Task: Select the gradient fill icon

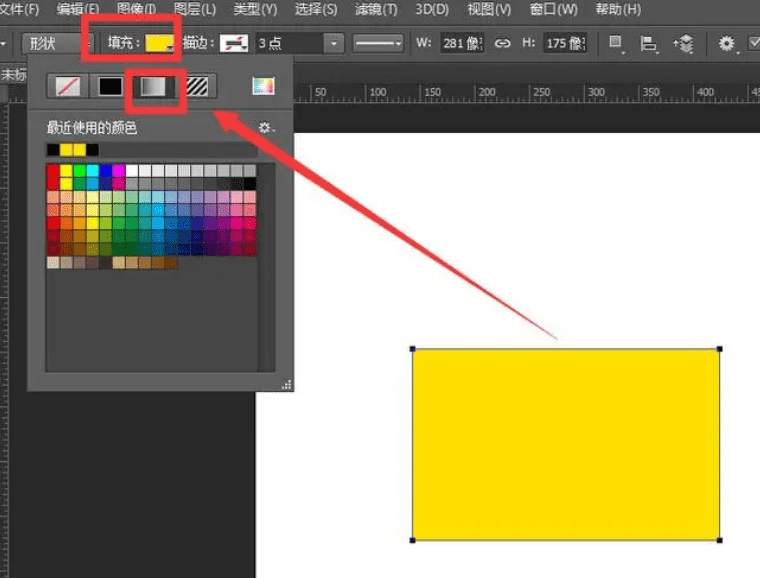Action: [153, 87]
